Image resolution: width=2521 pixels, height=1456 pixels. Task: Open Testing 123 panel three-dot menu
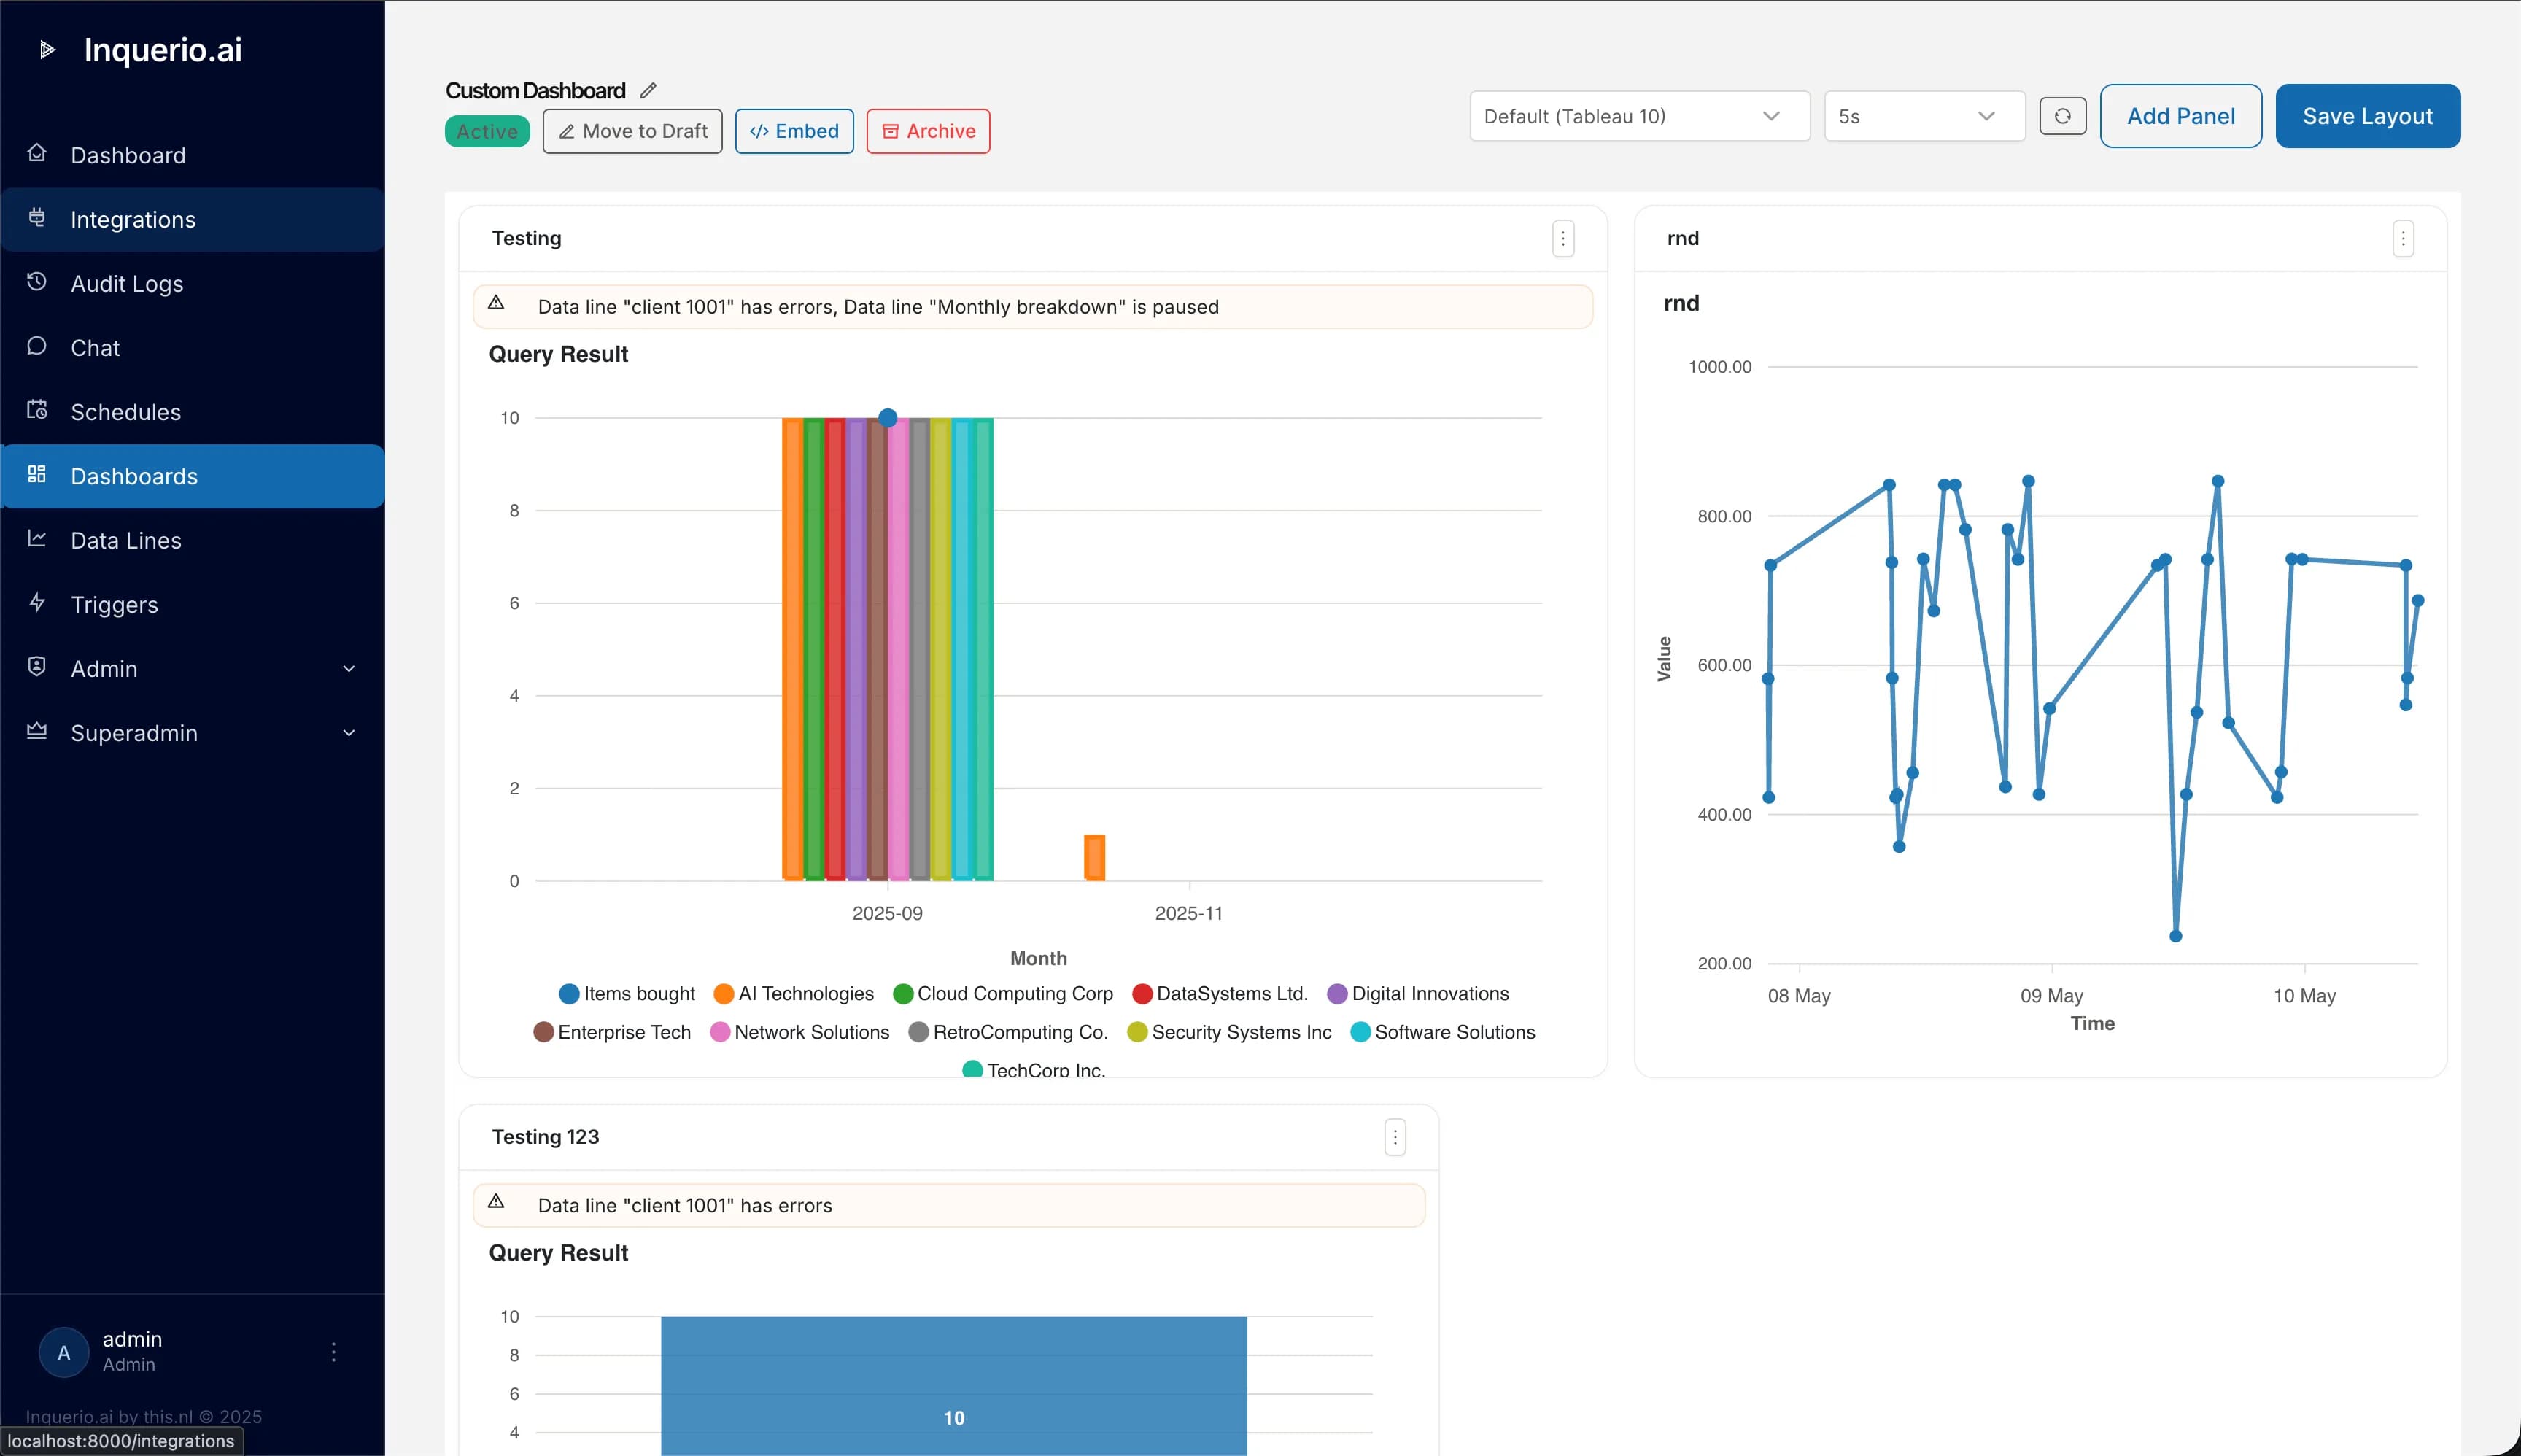[1395, 1137]
